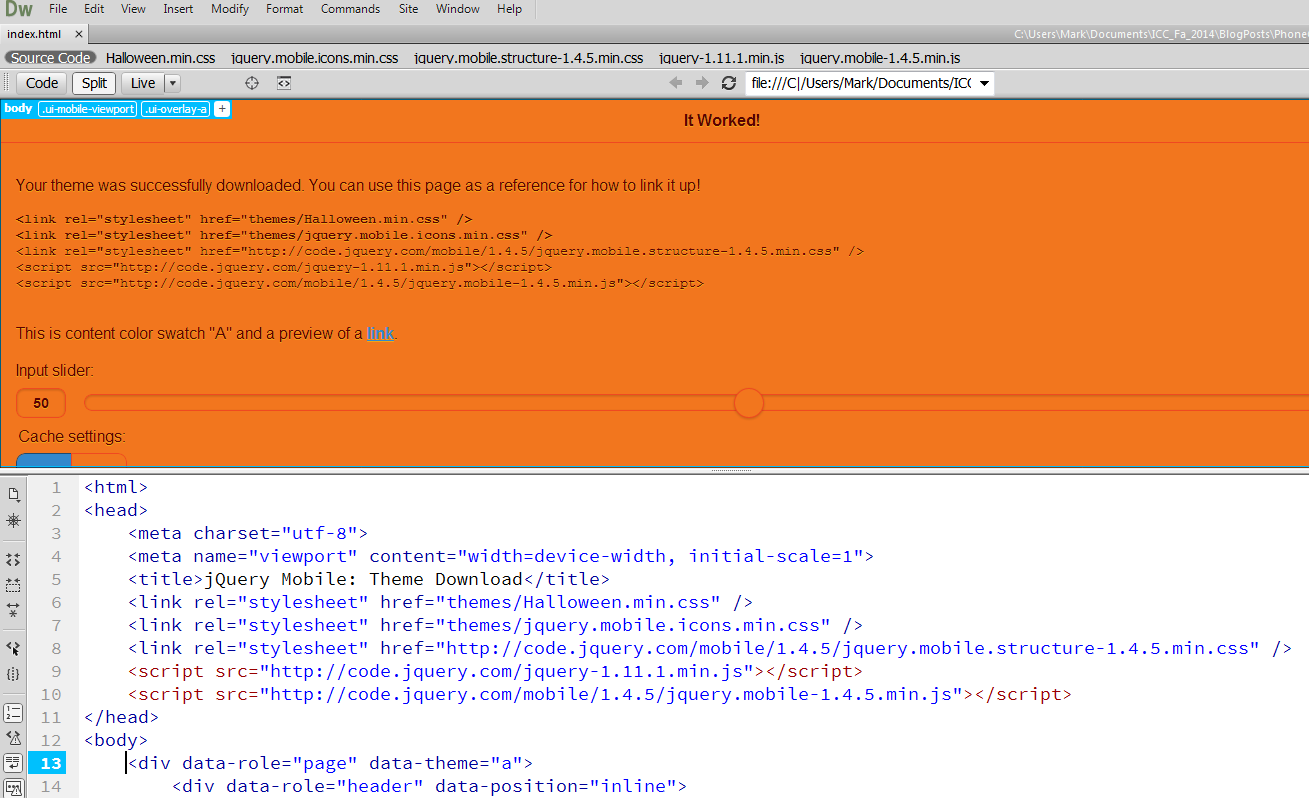This screenshot has height=798, width=1309.
Task: Click the slider value box showing 50
Action: point(41,404)
